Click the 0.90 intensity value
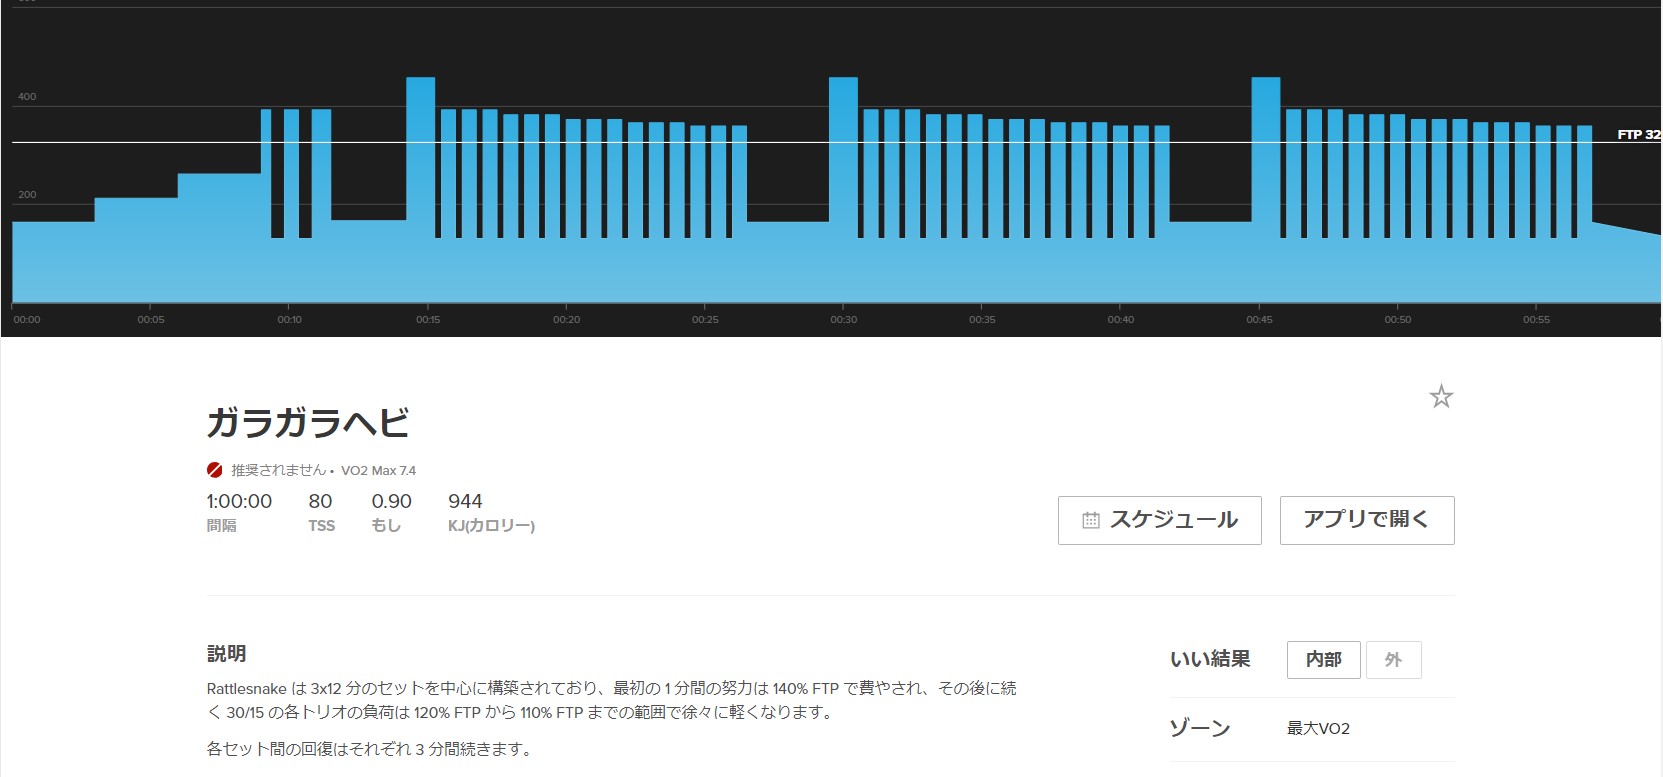 (x=391, y=501)
